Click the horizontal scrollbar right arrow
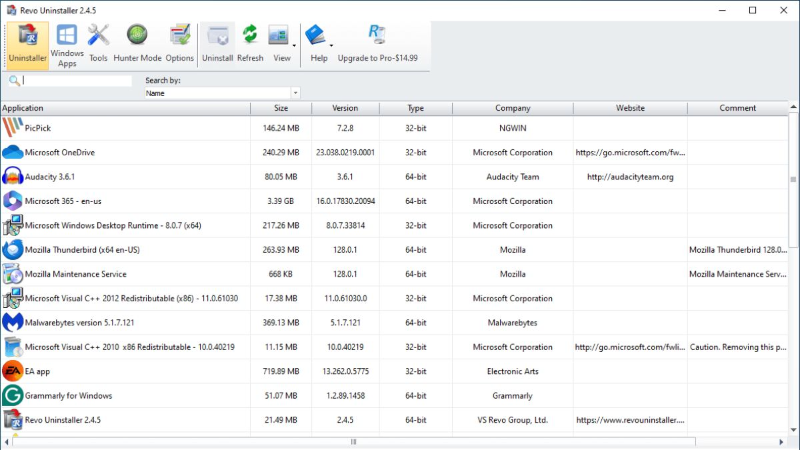 [781, 442]
